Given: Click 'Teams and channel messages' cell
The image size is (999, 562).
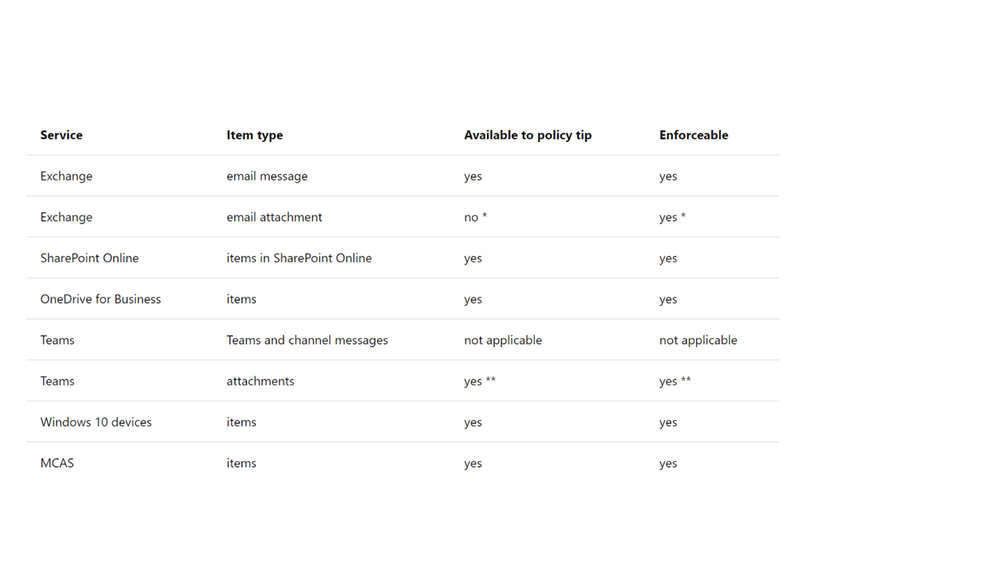Looking at the screenshot, I should (307, 340).
